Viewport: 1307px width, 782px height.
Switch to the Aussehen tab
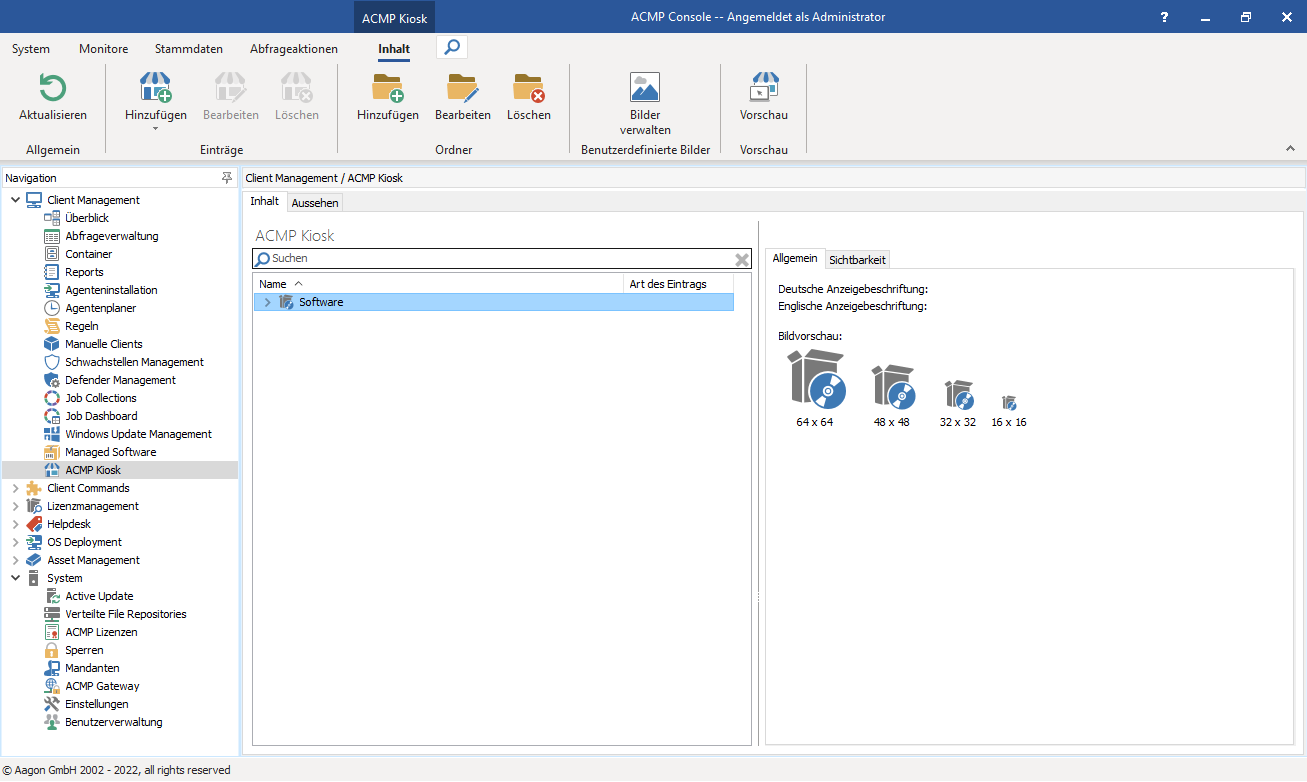tap(315, 202)
